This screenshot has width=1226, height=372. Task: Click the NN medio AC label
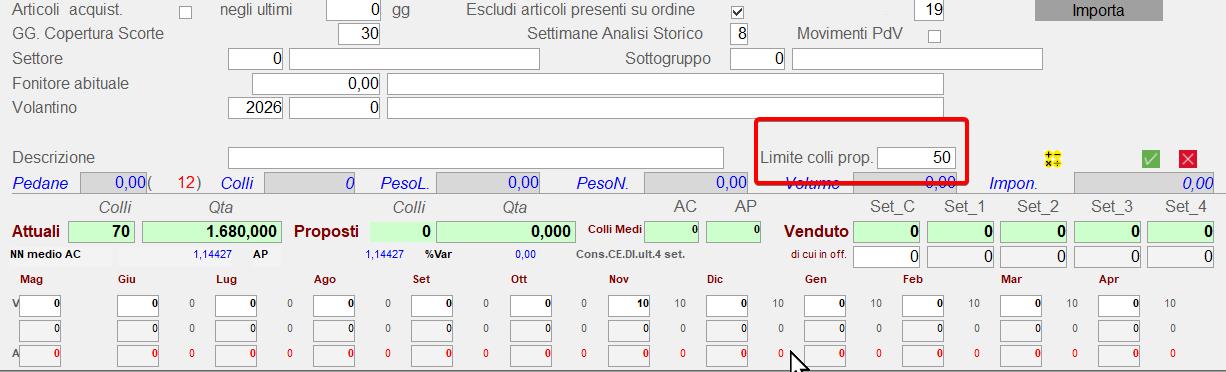[x=45, y=254]
